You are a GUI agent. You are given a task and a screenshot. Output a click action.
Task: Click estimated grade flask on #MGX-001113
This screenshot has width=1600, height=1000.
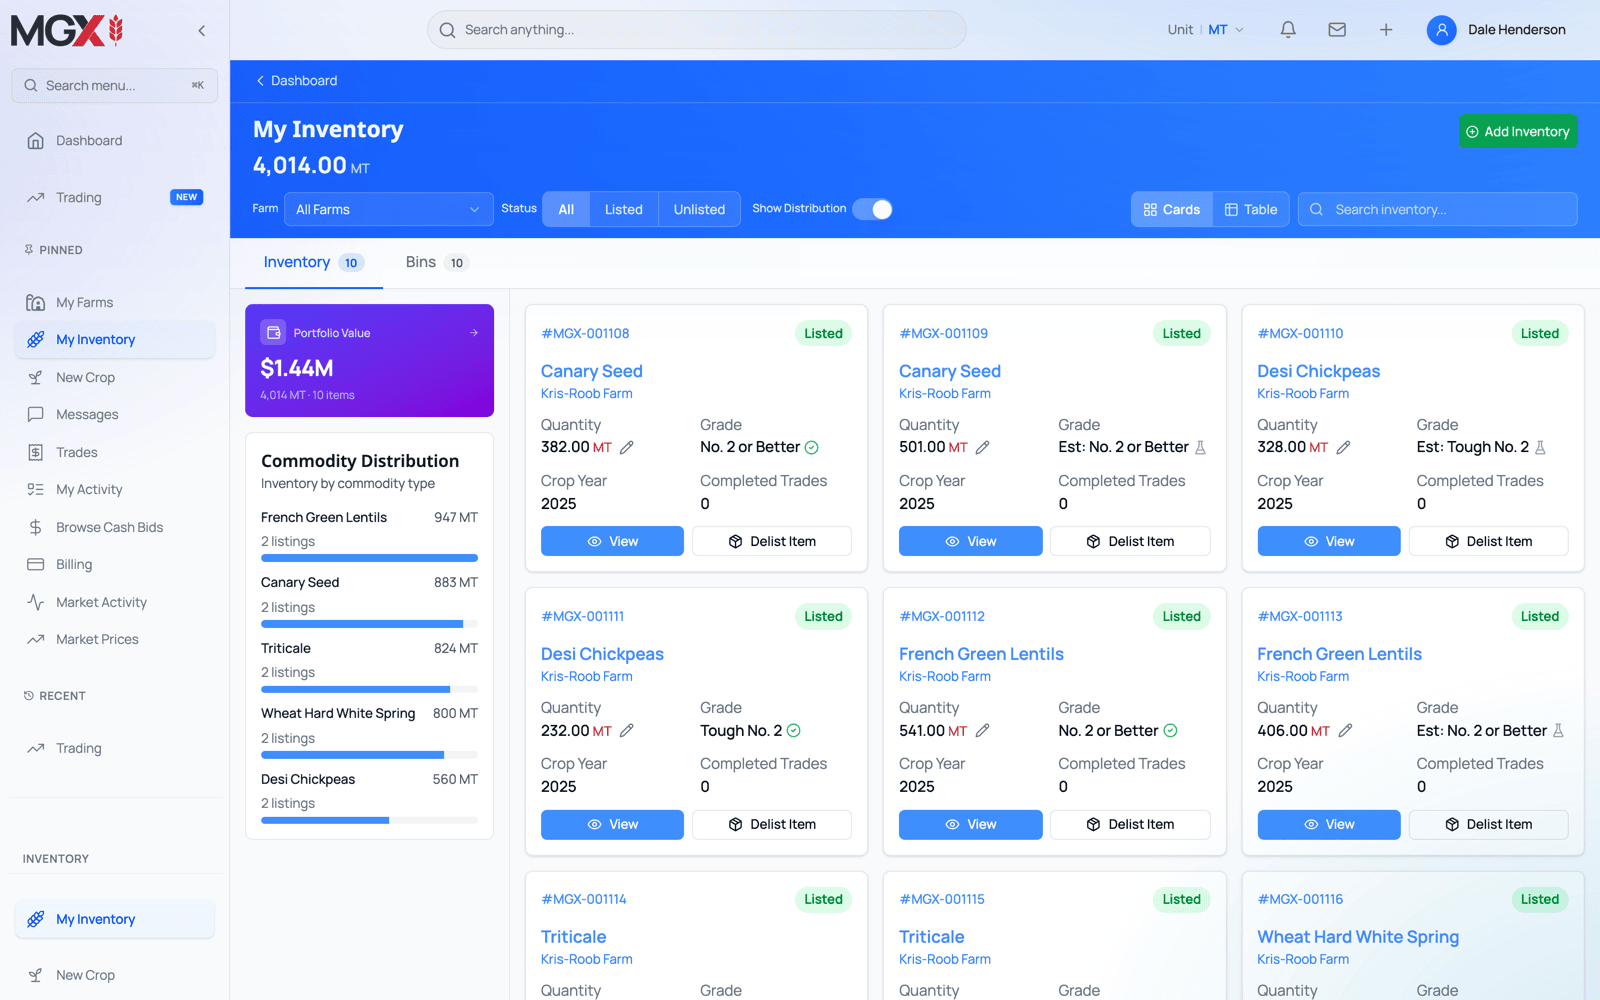pos(1559,730)
